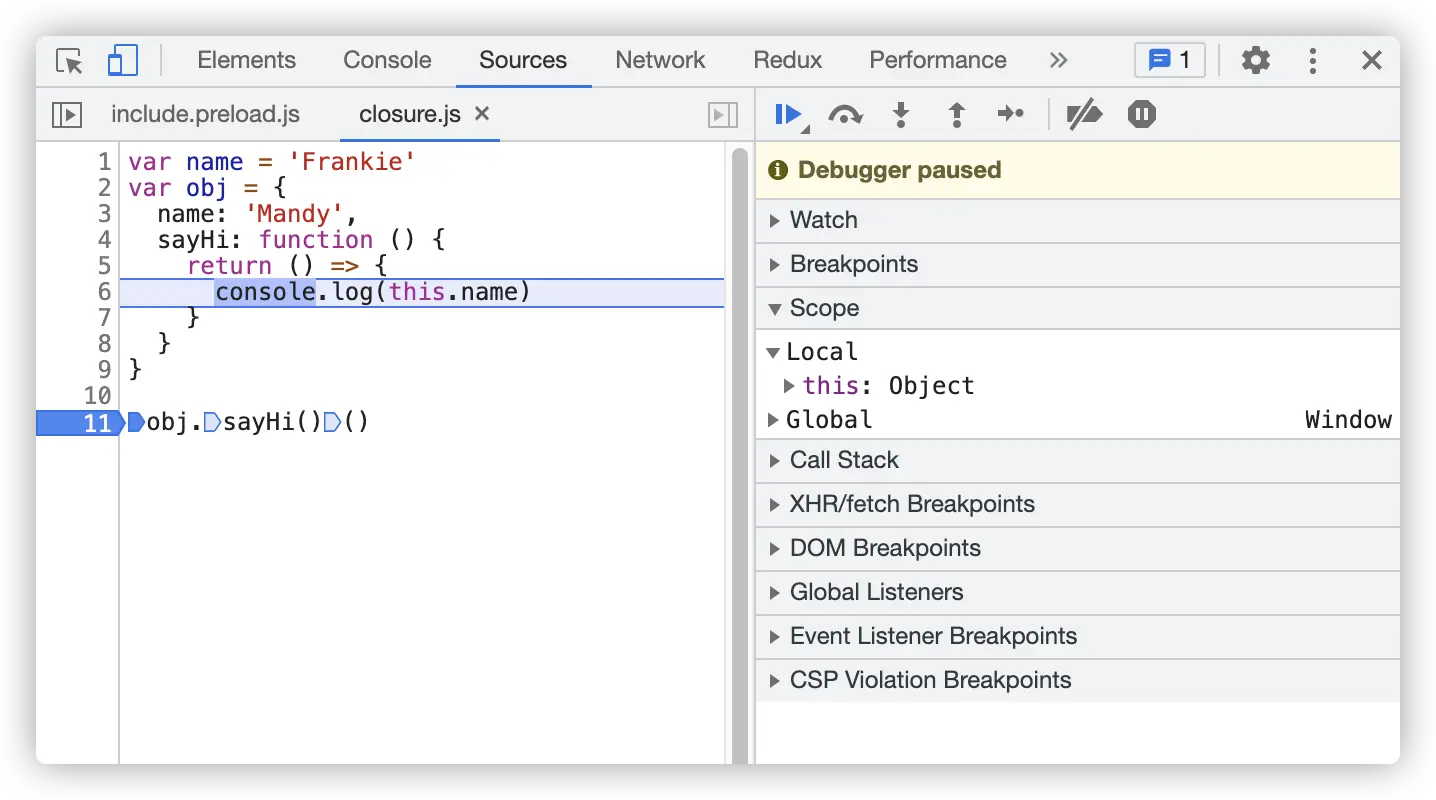The width and height of the screenshot is (1436, 800).
Task: Show more tabs via the chevron
Action: pyautogui.click(x=1058, y=61)
